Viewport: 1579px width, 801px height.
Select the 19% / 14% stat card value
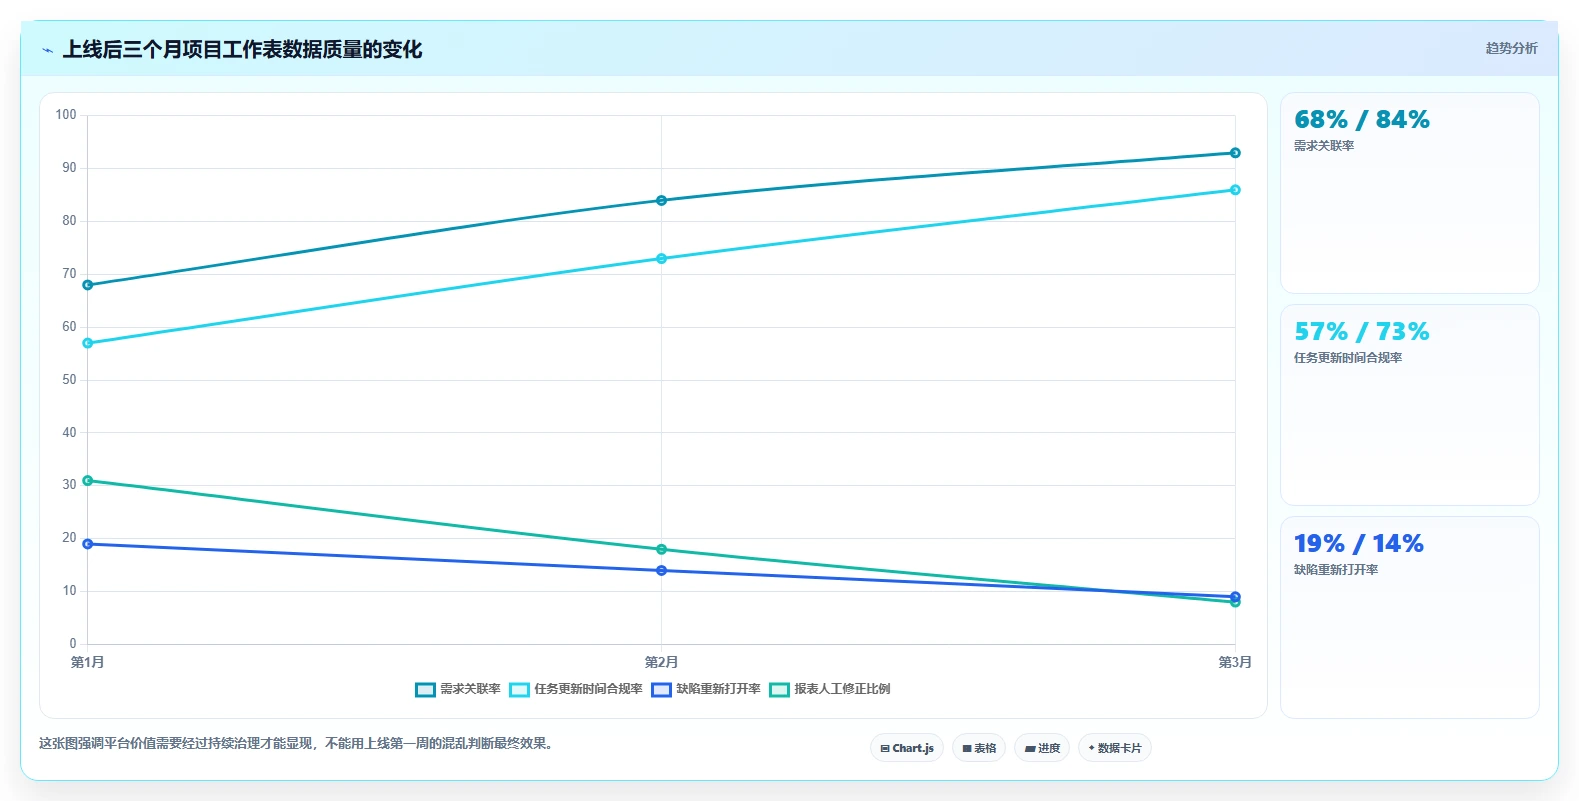point(1358,544)
